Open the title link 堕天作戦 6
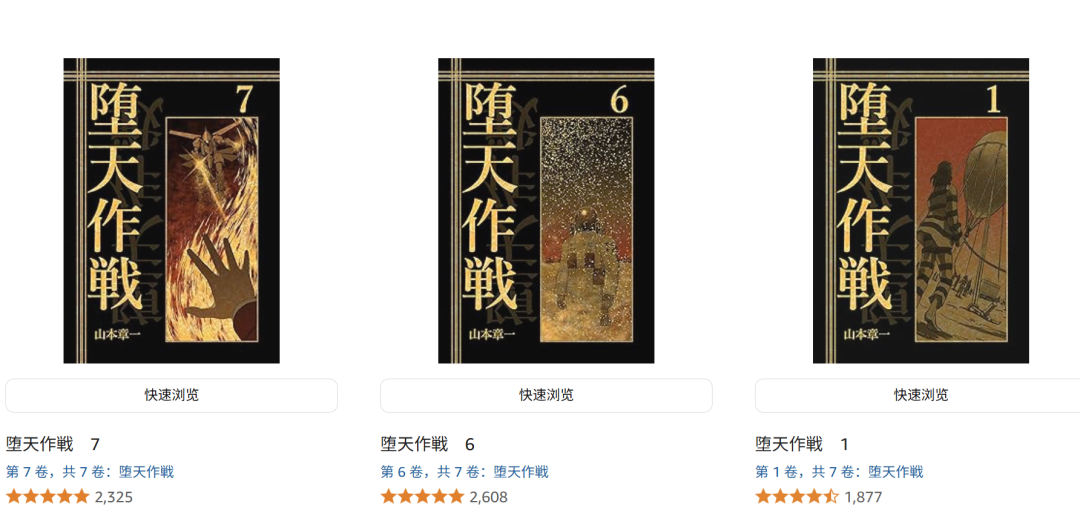 pyautogui.click(x=428, y=444)
